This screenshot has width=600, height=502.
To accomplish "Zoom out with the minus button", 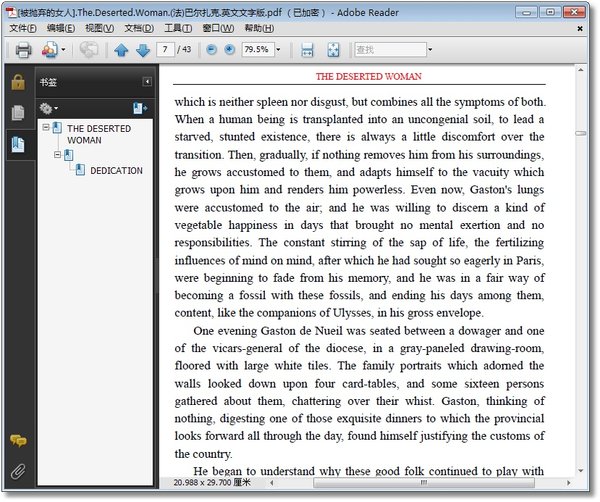I will pos(211,49).
